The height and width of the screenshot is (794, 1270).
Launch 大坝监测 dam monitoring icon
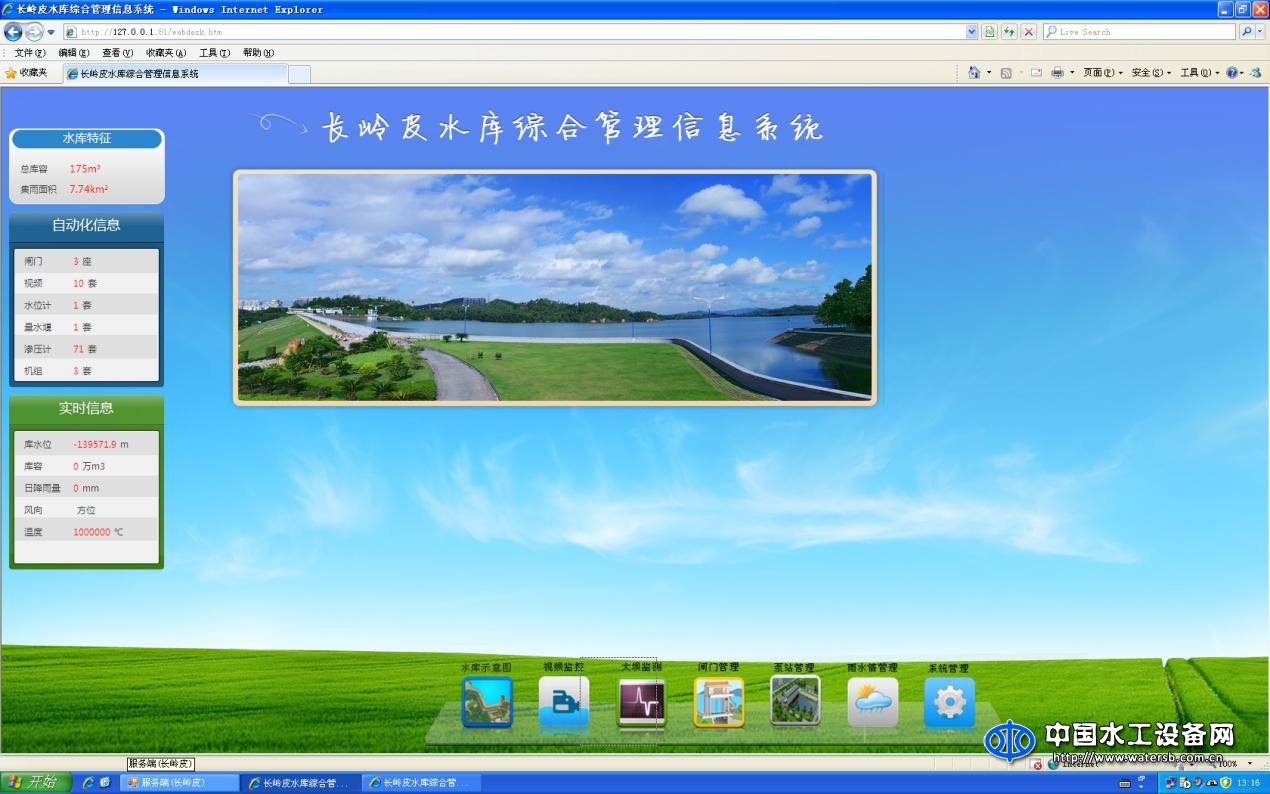[x=641, y=702]
